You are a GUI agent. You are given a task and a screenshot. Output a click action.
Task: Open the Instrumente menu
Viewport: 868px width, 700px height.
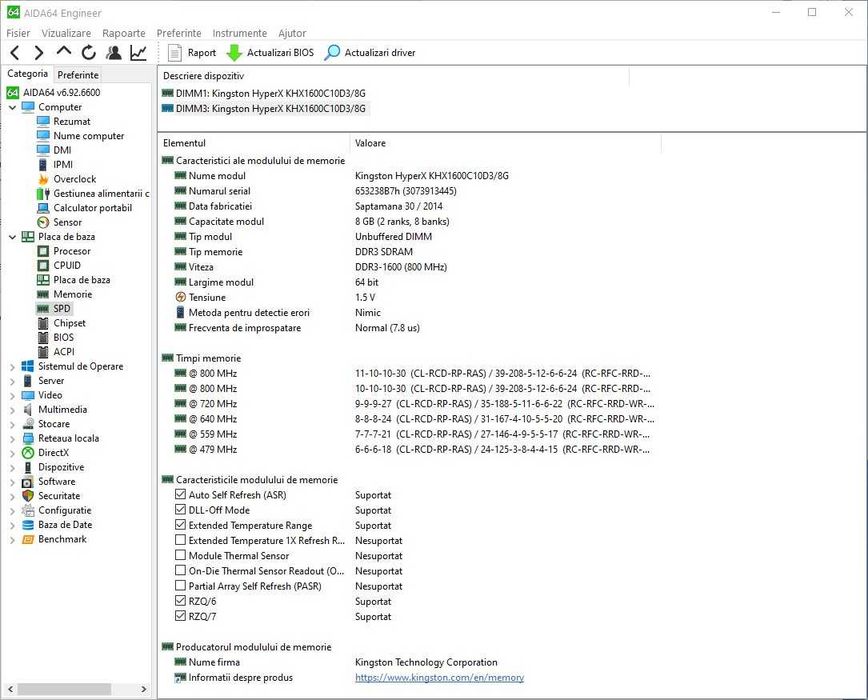[239, 33]
